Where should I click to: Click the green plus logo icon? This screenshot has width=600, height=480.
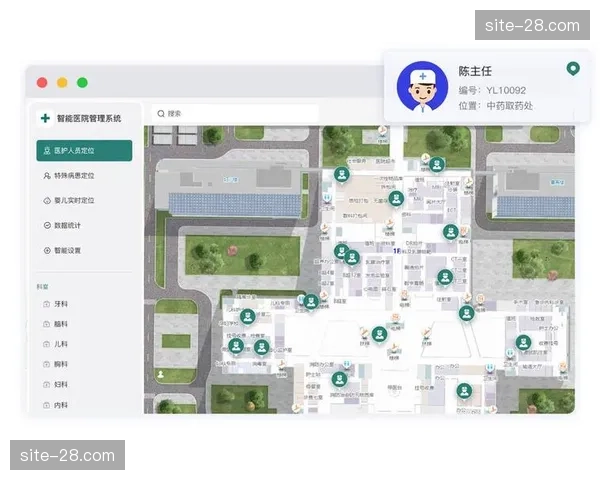point(46,118)
